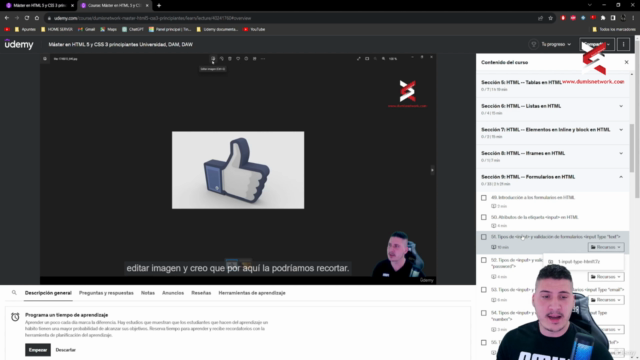The width and height of the screenshot is (640, 360).
Task: Check lecture 50 Atributos de la etiqueta input
Action: [484, 217]
